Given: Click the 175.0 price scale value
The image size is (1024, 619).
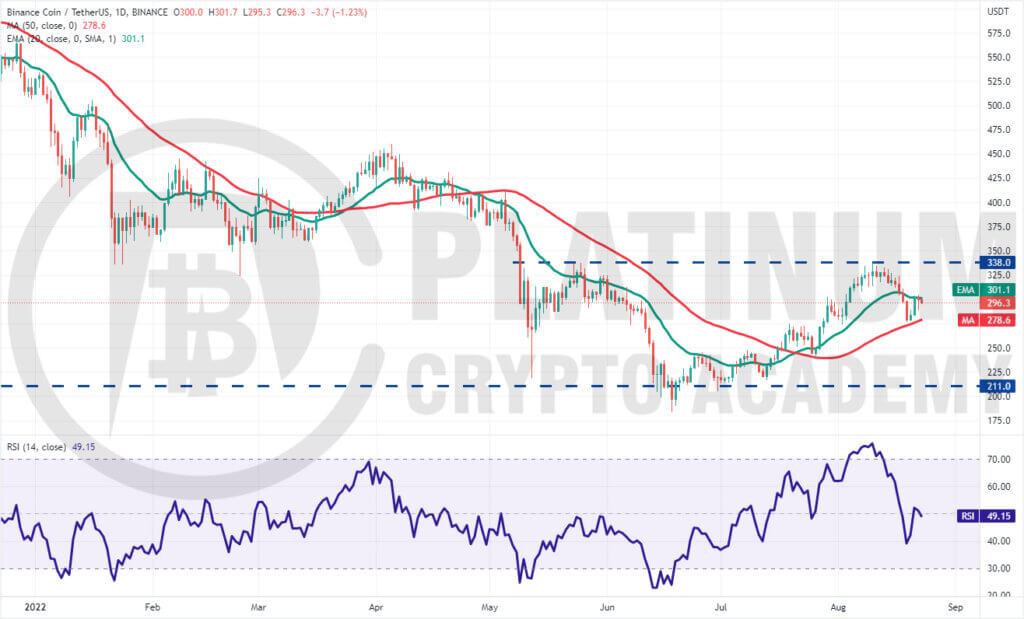Looking at the screenshot, I should tap(999, 421).
